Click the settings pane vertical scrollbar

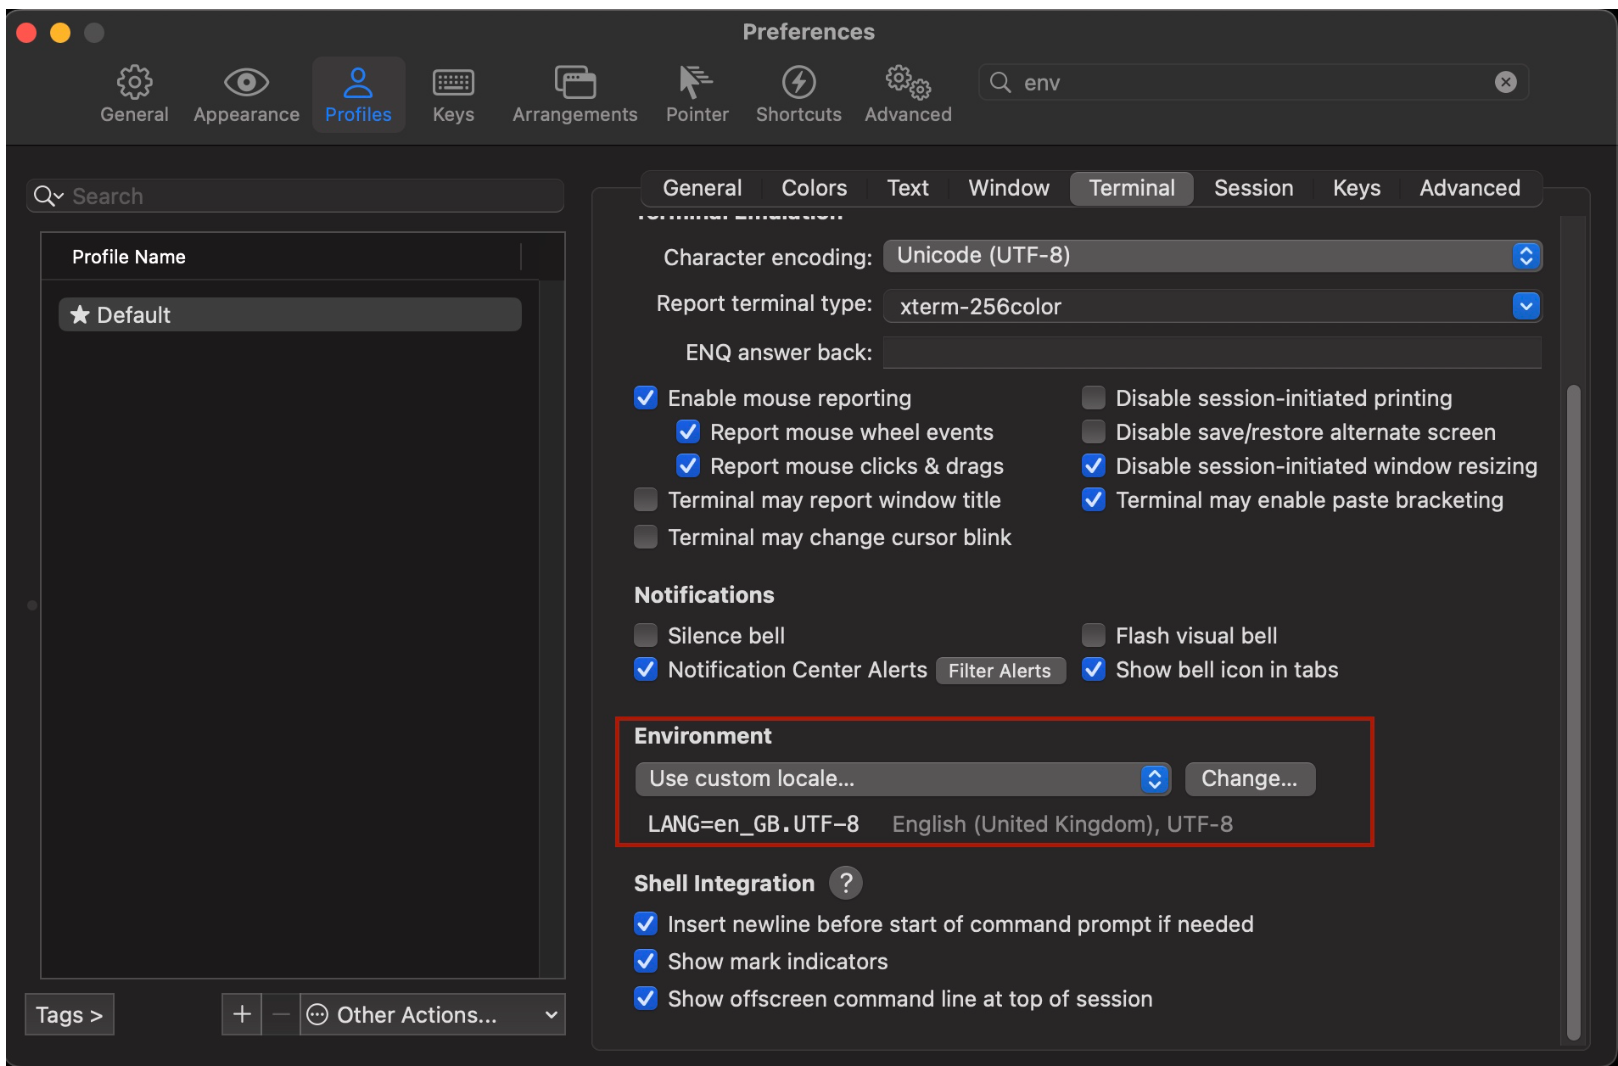pos(1573,712)
